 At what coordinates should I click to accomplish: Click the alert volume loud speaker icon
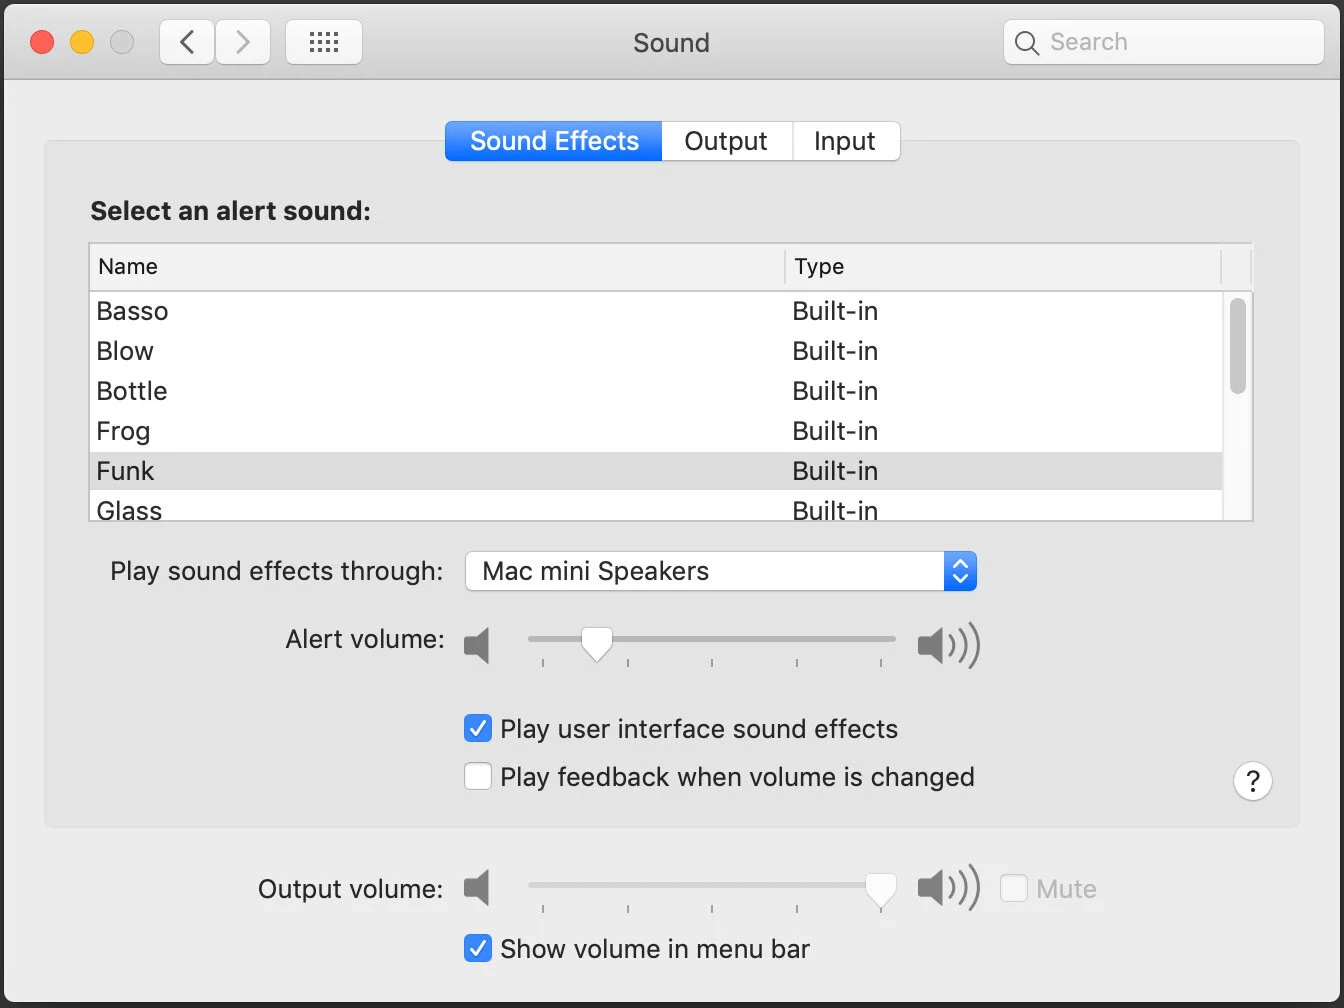pos(948,645)
